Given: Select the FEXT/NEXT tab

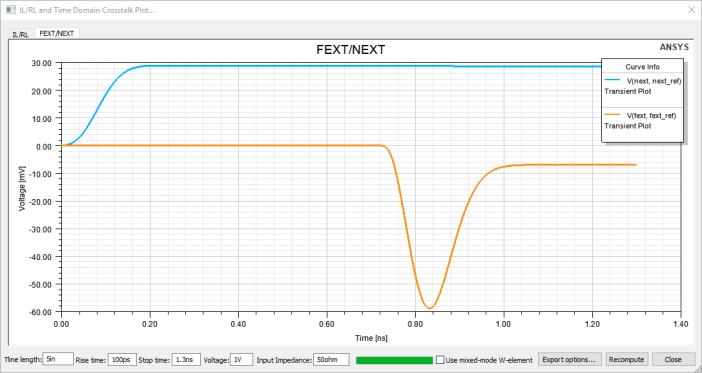Looking at the screenshot, I should coord(56,33).
